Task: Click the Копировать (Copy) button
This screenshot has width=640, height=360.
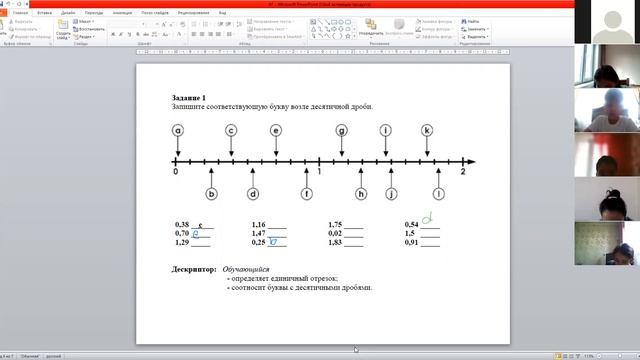Action: pos(24,29)
